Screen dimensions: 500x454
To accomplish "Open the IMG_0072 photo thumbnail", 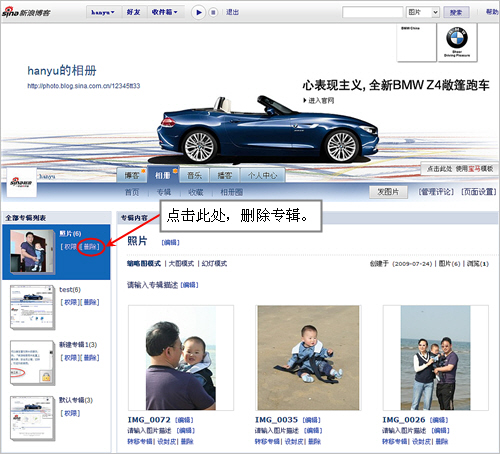I will coord(181,358).
